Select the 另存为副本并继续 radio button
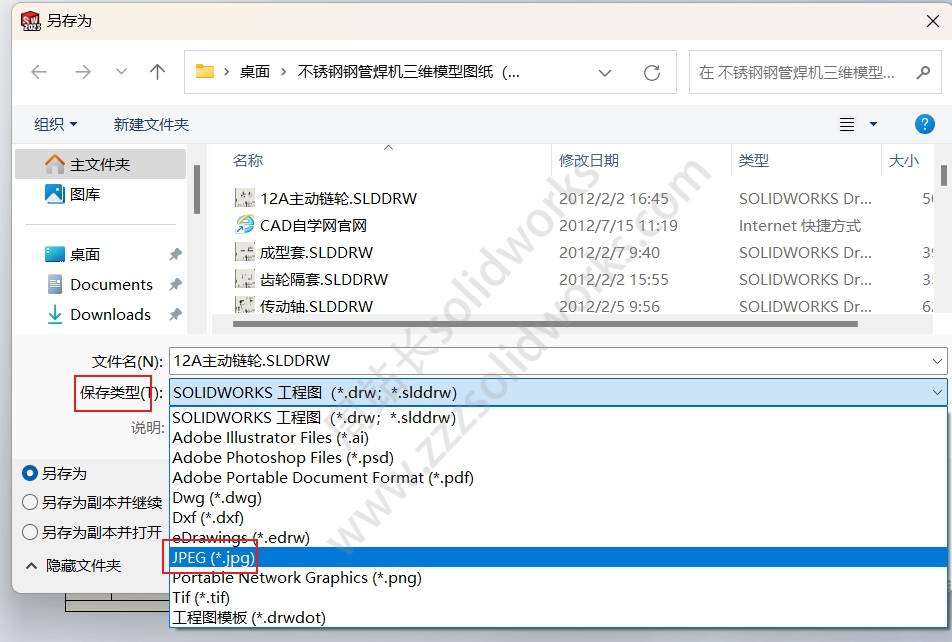The image size is (952, 642). 29,502
